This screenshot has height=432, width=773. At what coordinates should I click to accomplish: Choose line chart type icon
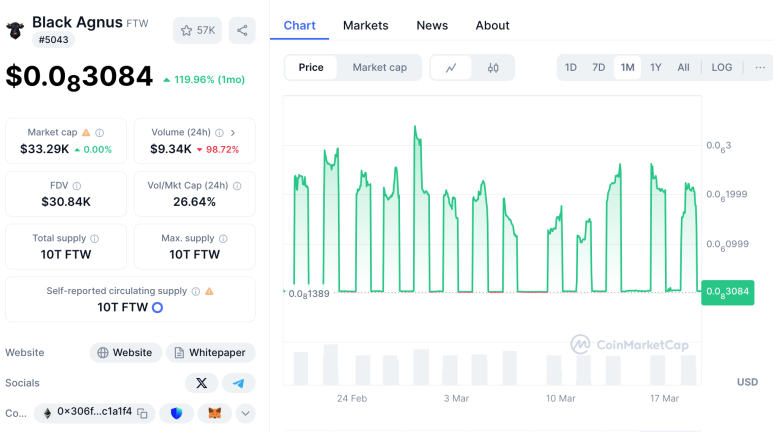coord(451,68)
